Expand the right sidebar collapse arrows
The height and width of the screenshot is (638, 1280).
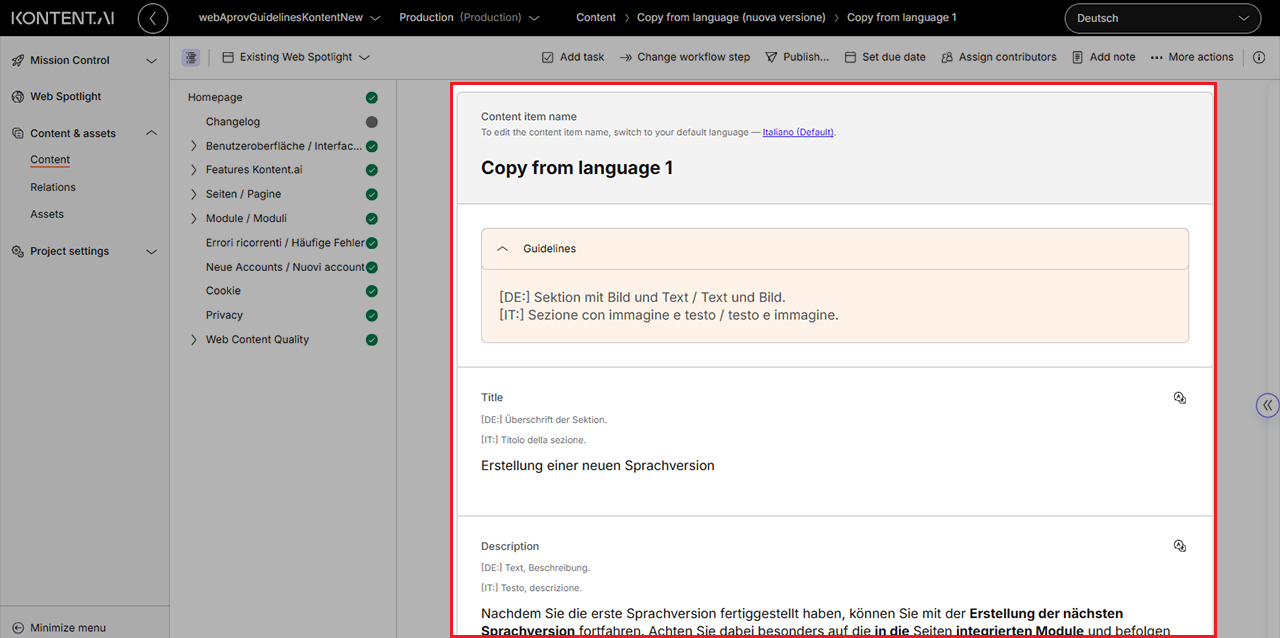coord(1267,405)
